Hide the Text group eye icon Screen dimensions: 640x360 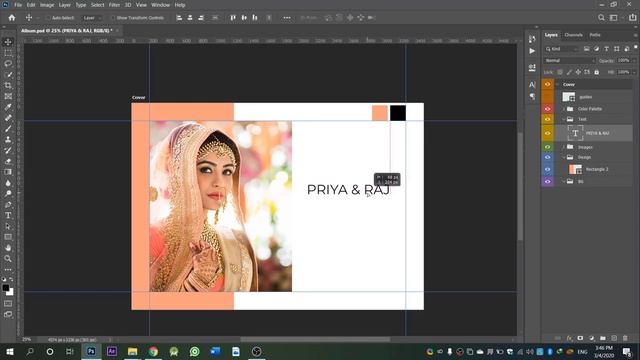[547, 119]
